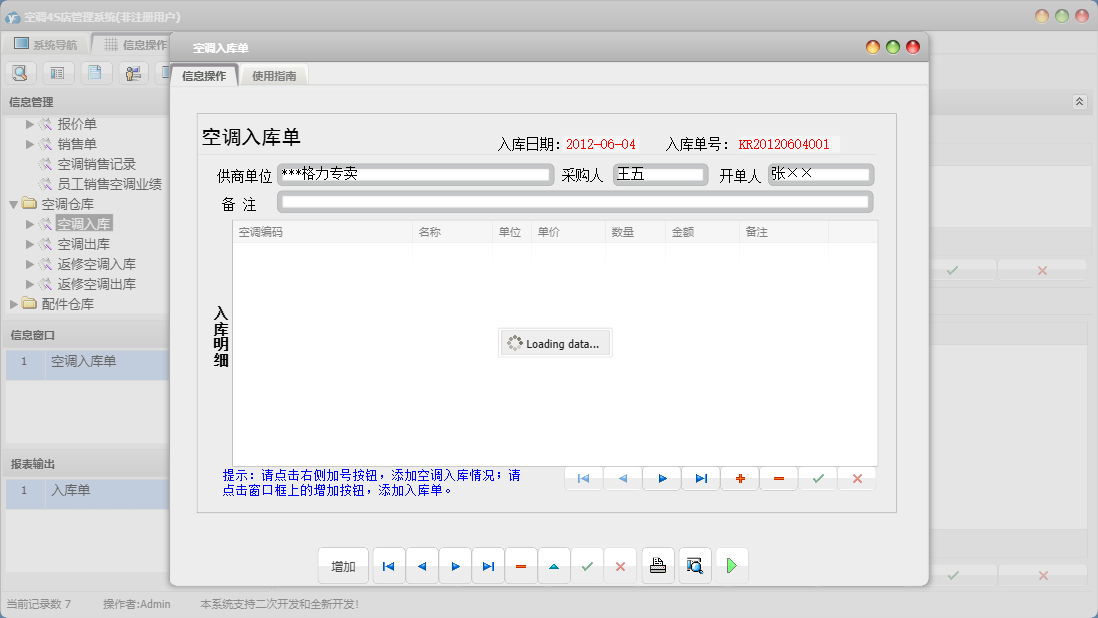Click the print icon in bottom toolbar
1098x618 pixels.
click(657, 565)
